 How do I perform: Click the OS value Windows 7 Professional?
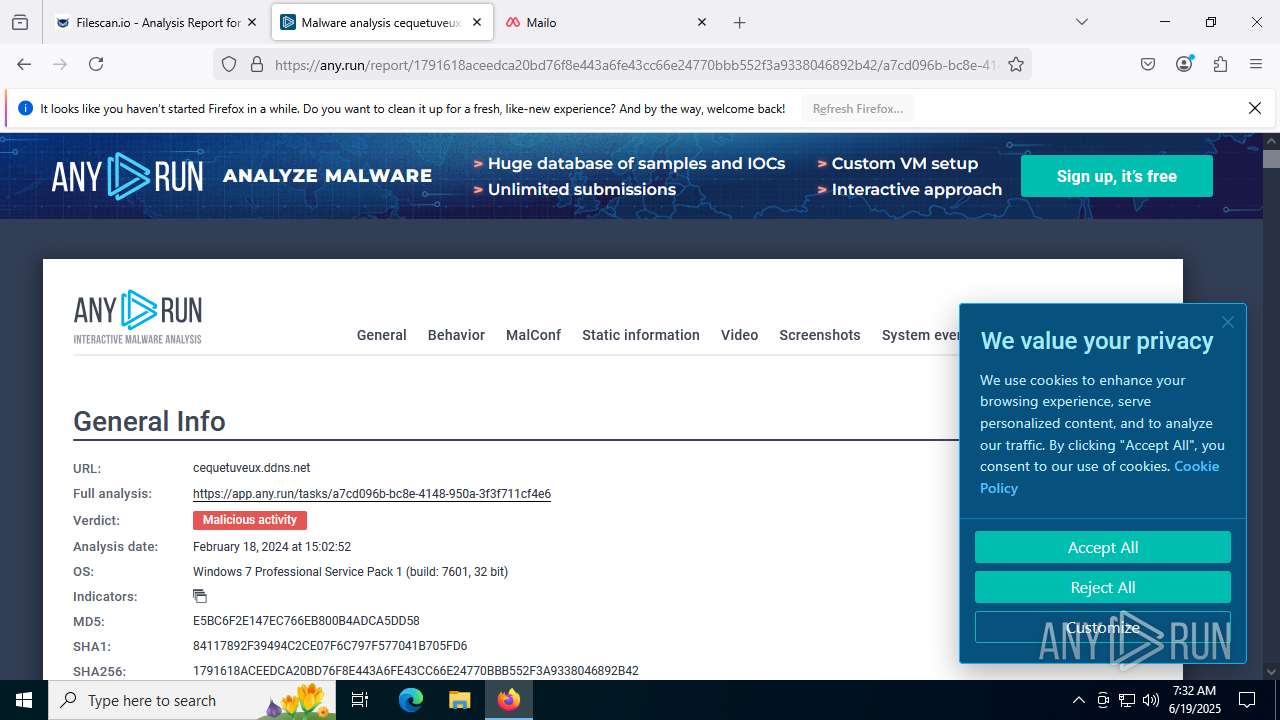pos(350,572)
